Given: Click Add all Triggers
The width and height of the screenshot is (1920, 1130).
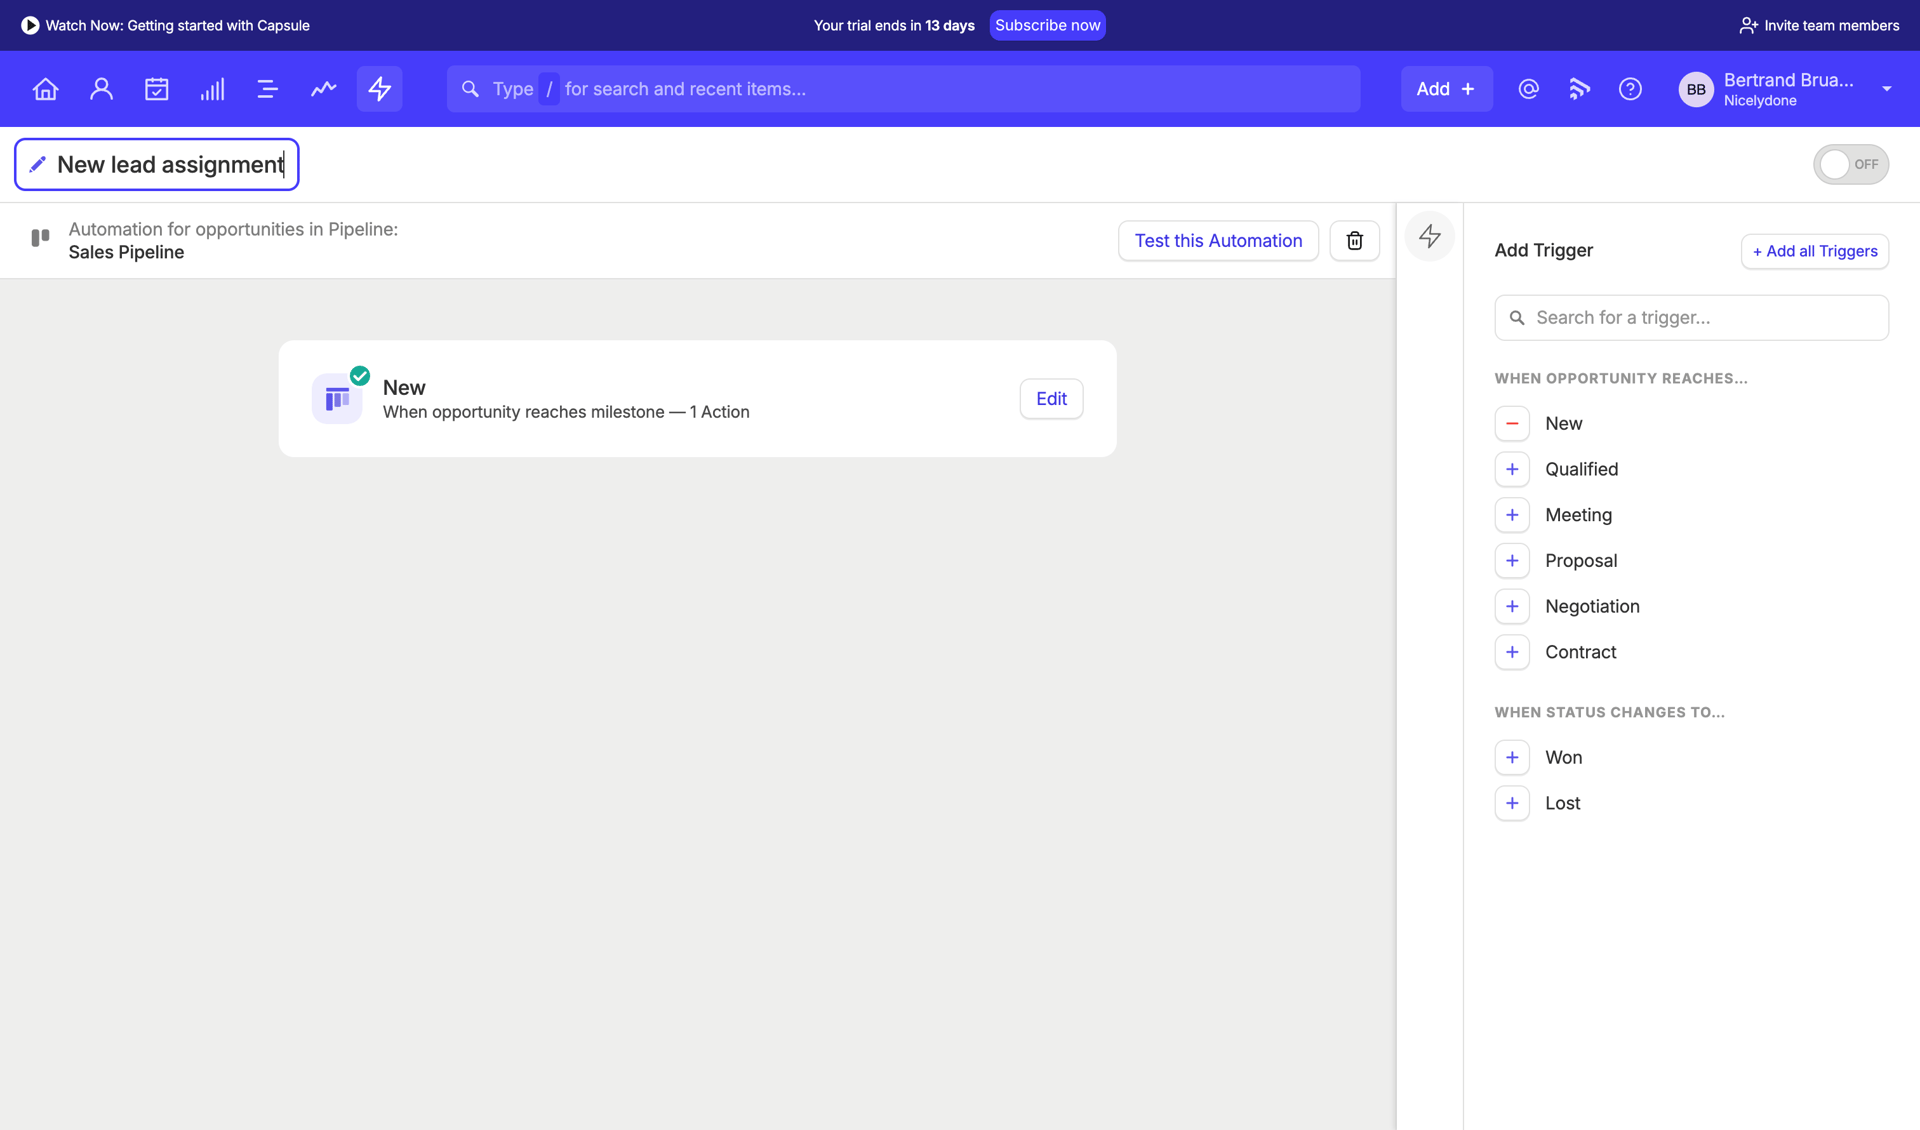Looking at the screenshot, I should [x=1814, y=251].
